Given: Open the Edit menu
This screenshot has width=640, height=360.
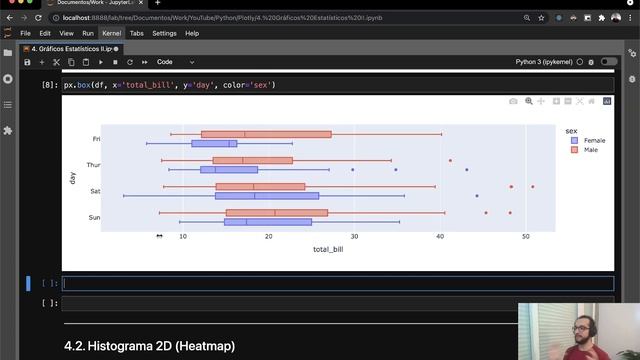Looking at the screenshot, I should tap(45, 33).
